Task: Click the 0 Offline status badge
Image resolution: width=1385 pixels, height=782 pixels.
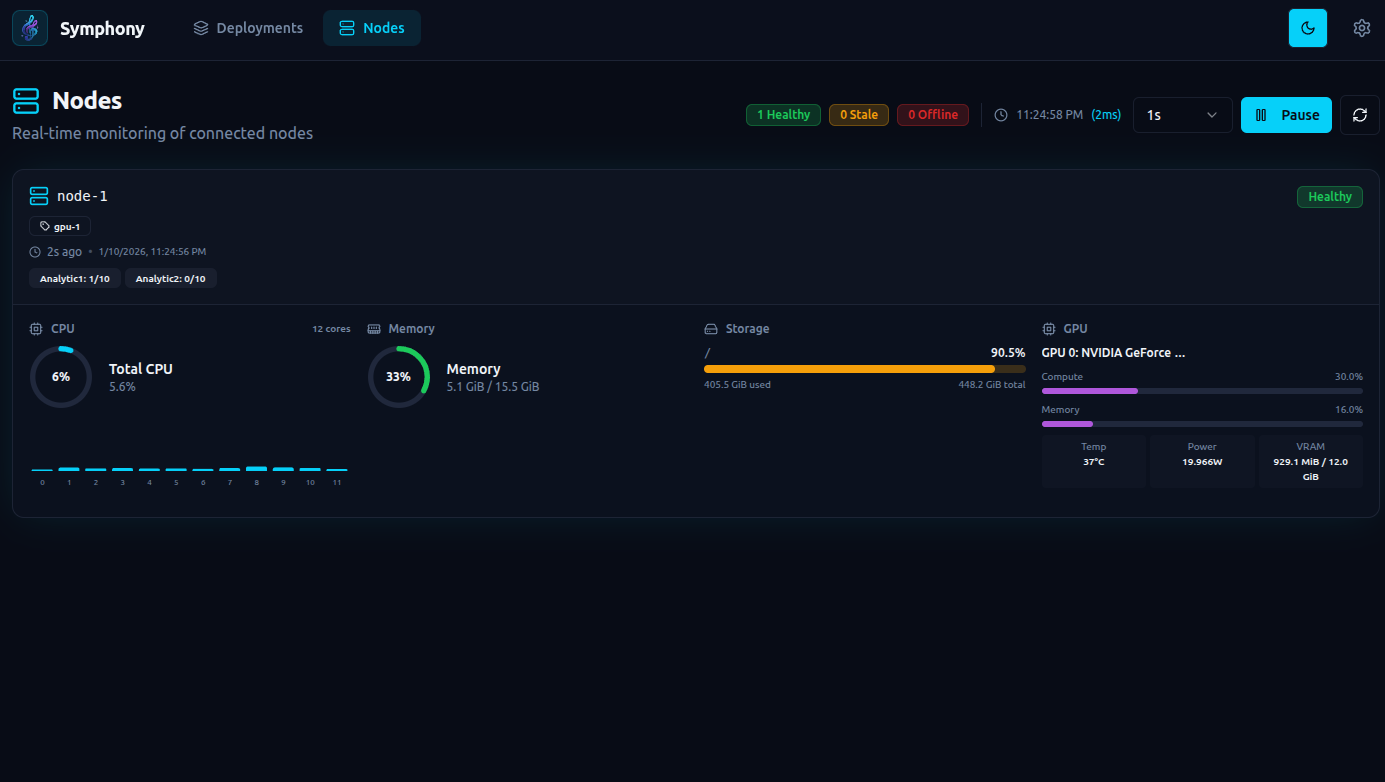Action: point(933,115)
